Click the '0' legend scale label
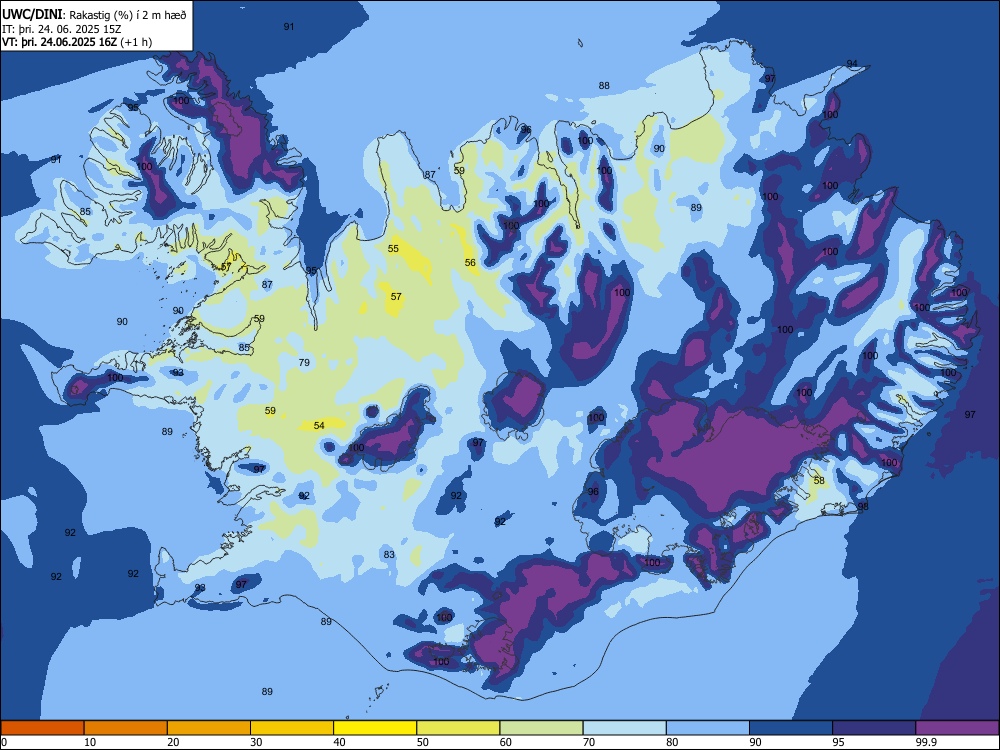This screenshot has height=750, width=1000. (x=4, y=742)
